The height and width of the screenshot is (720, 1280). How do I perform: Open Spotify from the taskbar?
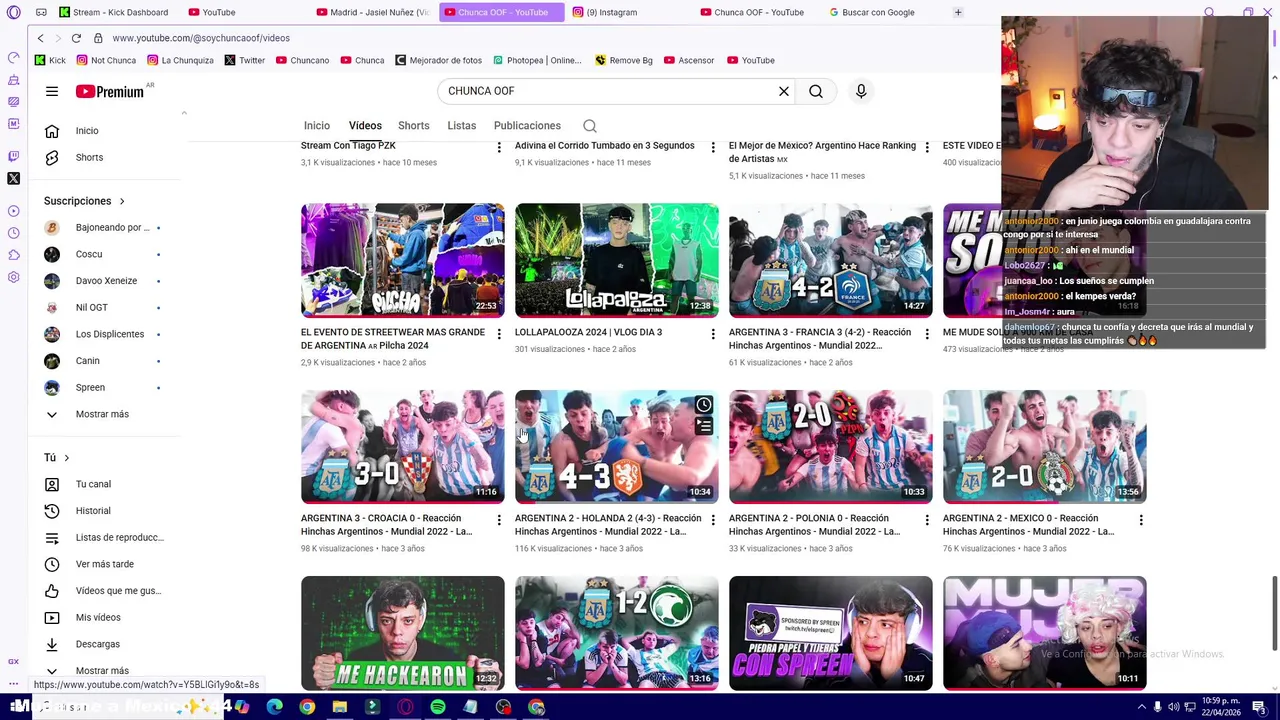pyautogui.click(x=437, y=707)
